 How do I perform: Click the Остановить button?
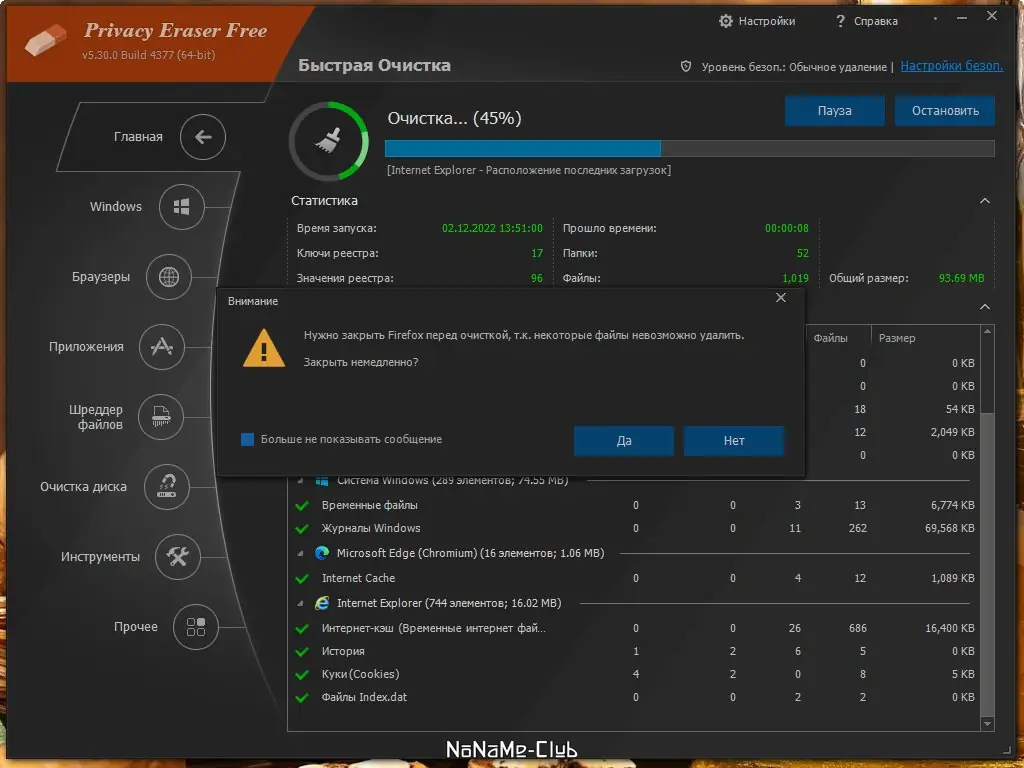(945, 111)
